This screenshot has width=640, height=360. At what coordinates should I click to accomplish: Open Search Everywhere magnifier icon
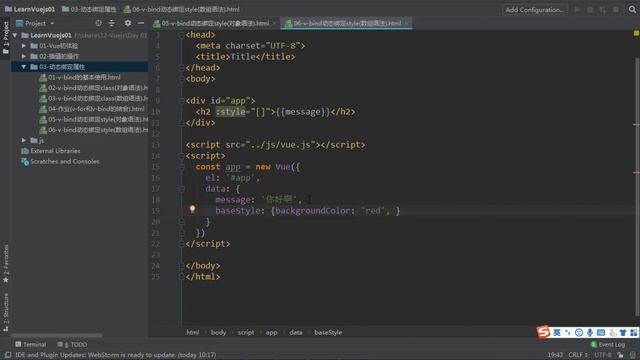coord(632,9)
